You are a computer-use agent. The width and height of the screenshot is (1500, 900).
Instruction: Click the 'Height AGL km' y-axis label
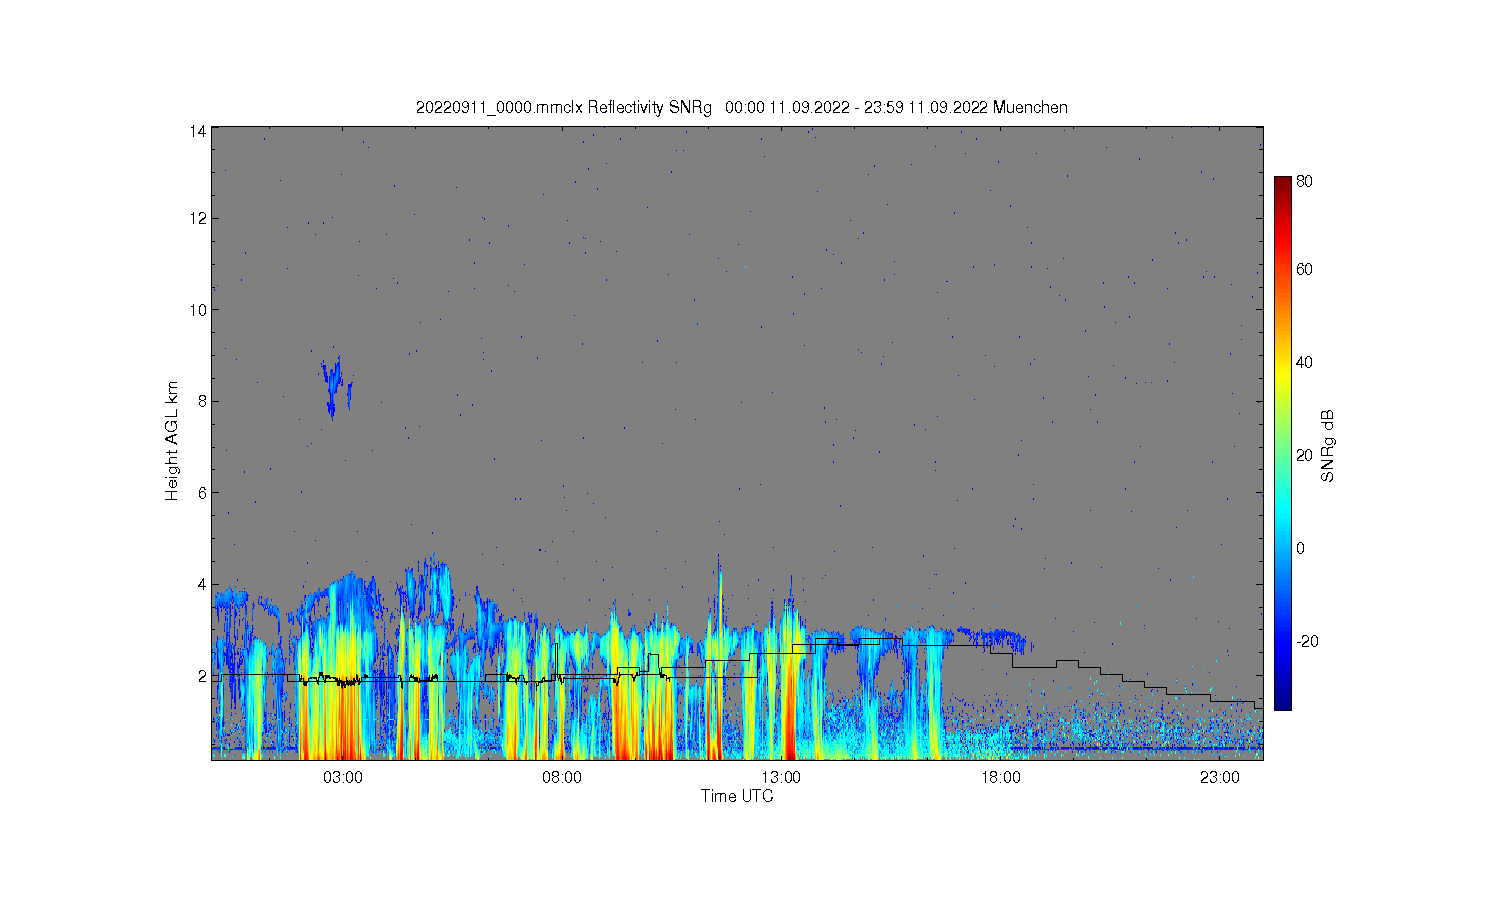point(172,441)
